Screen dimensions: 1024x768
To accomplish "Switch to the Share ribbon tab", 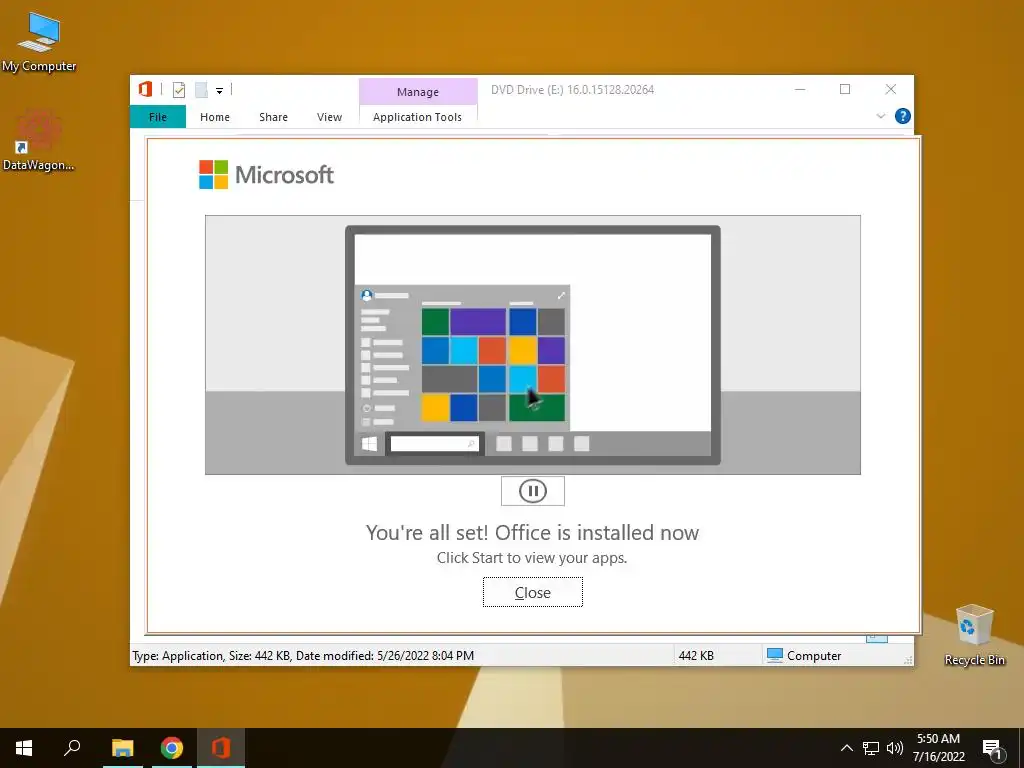I will pyautogui.click(x=273, y=117).
